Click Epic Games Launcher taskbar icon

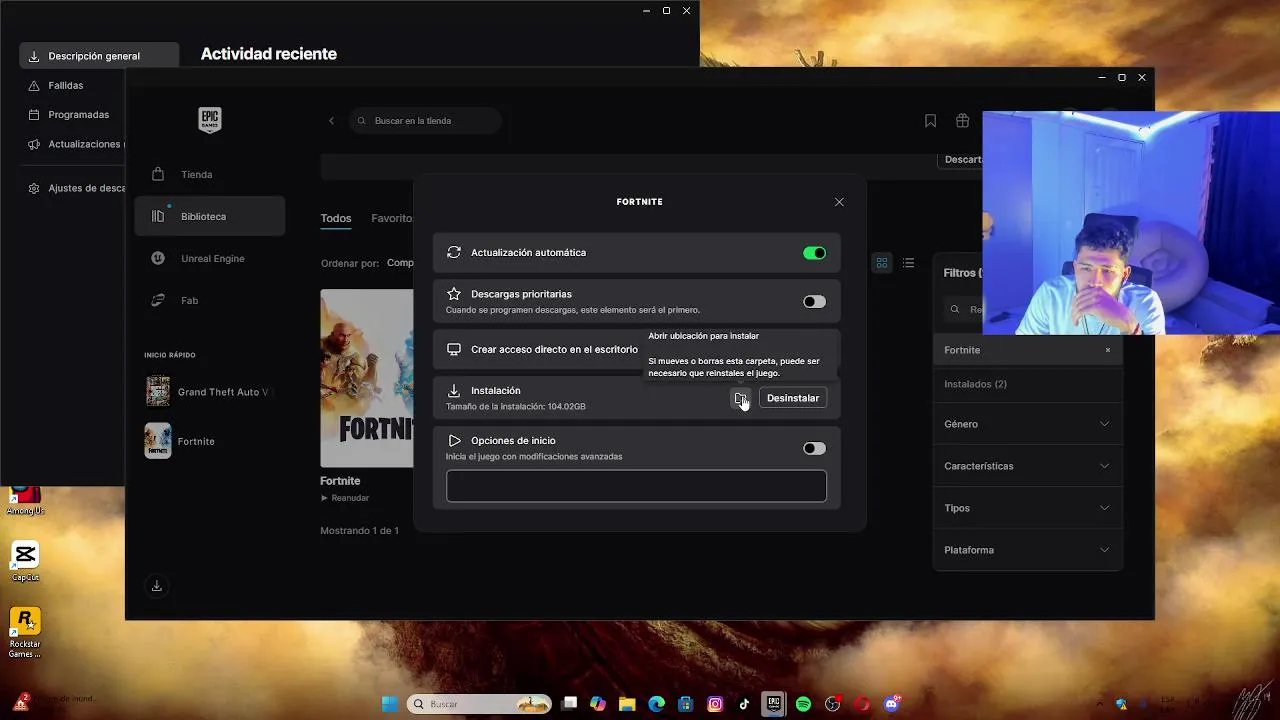coord(773,704)
